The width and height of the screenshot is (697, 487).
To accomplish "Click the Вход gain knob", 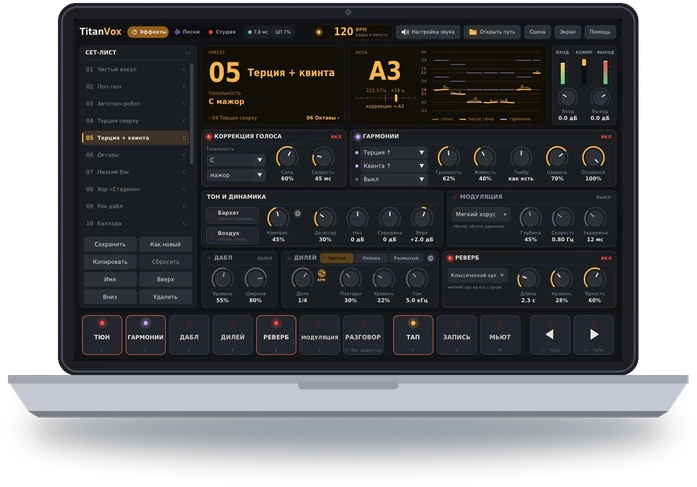I will [x=568, y=97].
